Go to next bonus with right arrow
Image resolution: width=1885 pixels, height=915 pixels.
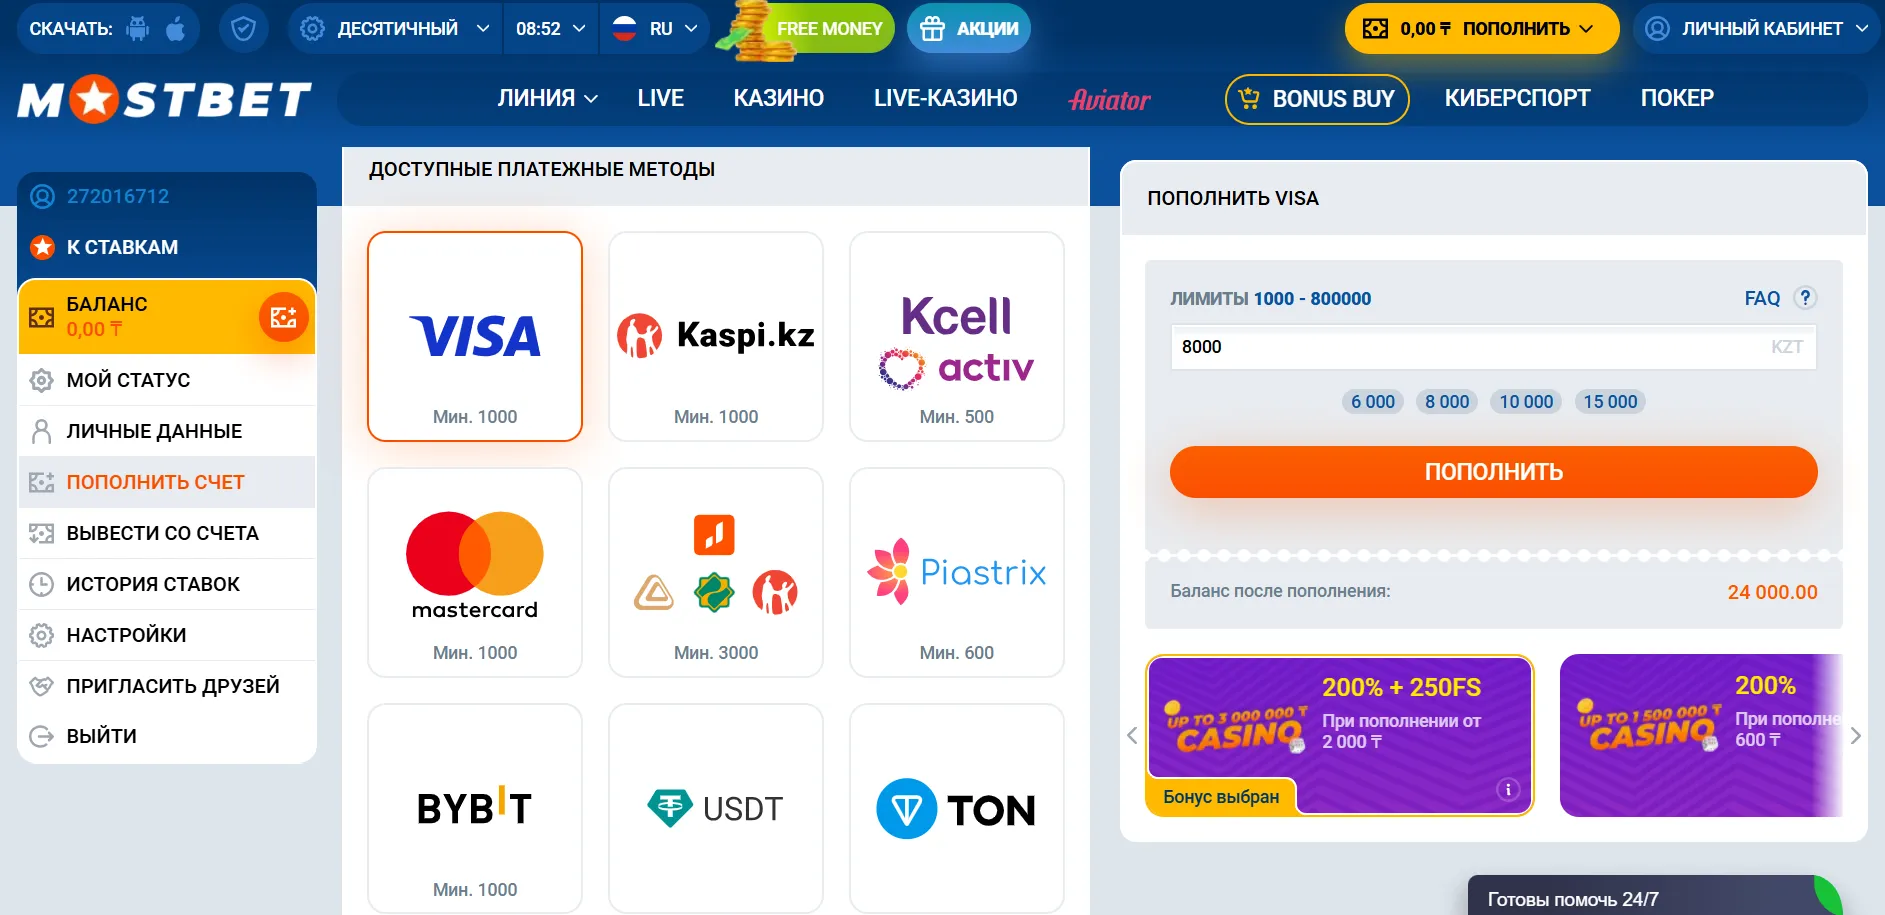[1855, 736]
